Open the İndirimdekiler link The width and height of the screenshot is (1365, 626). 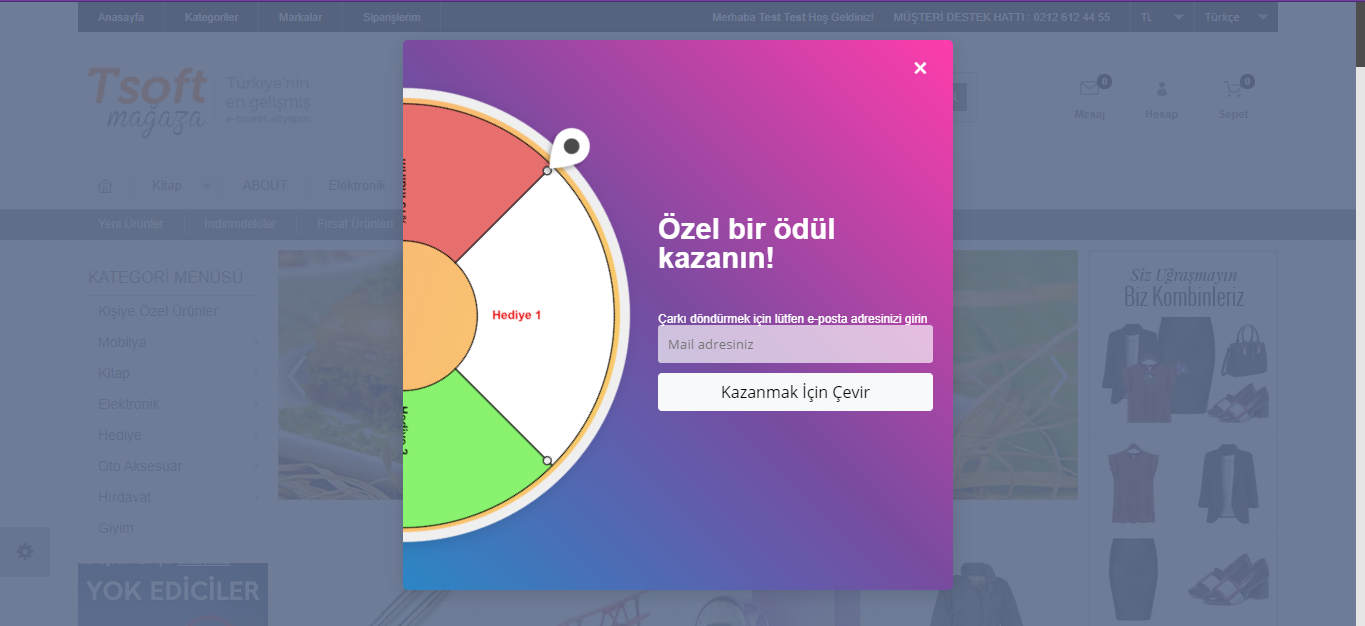(x=240, y=223)
